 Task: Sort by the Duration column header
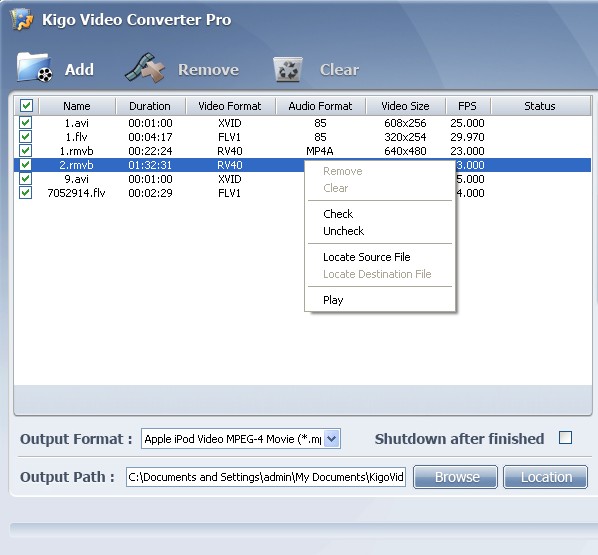[x=150, y=106]
